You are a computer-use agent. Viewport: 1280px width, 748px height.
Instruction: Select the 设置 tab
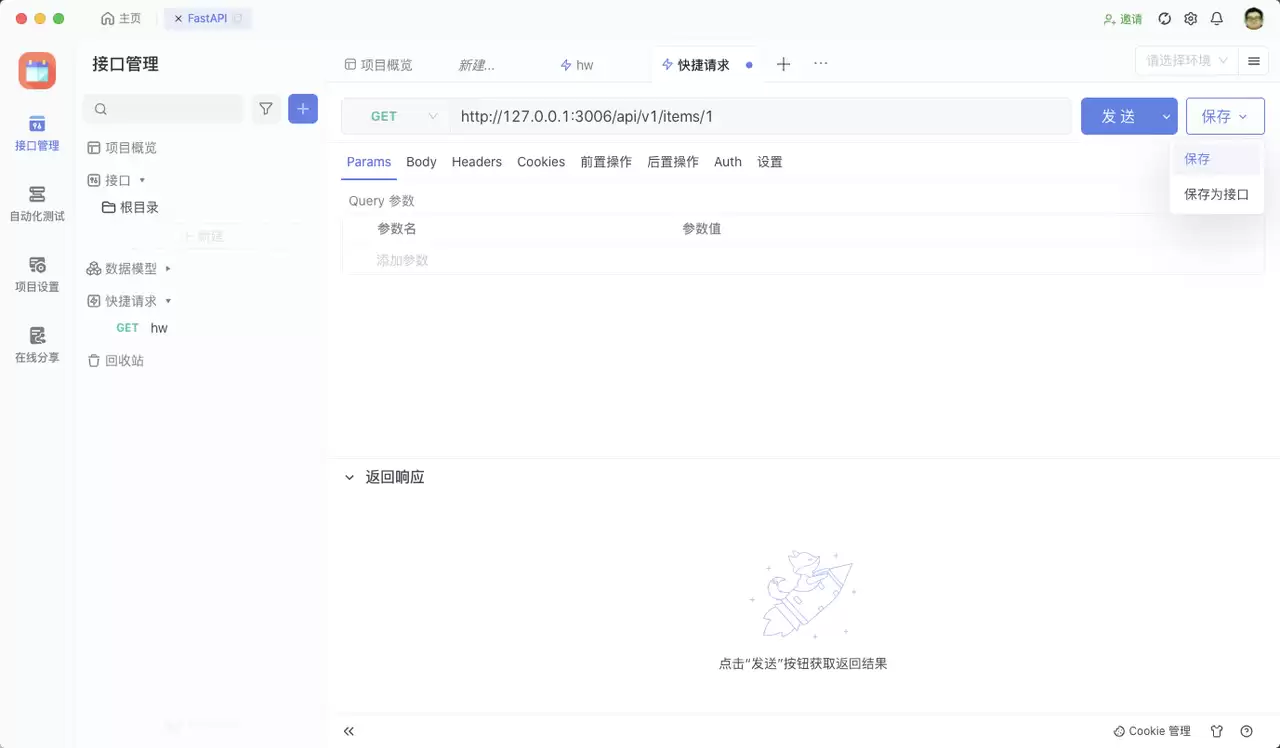[x=770, y=162]
